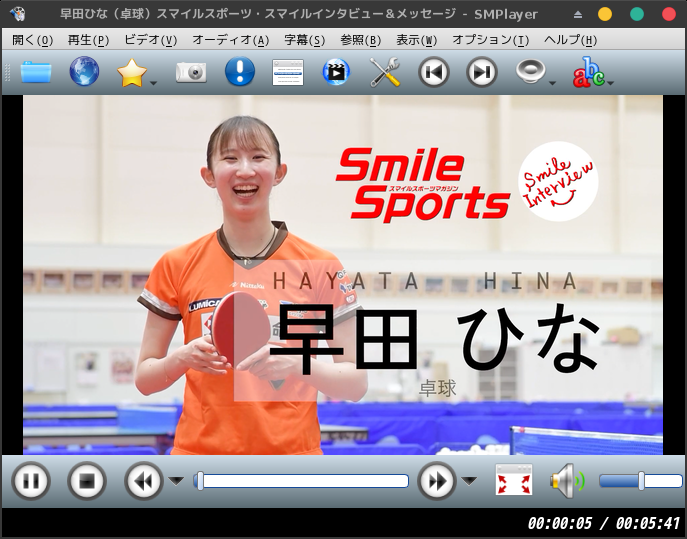Open the オーディオ(A) menu
687x539 pixels.
tap(230, 40)
